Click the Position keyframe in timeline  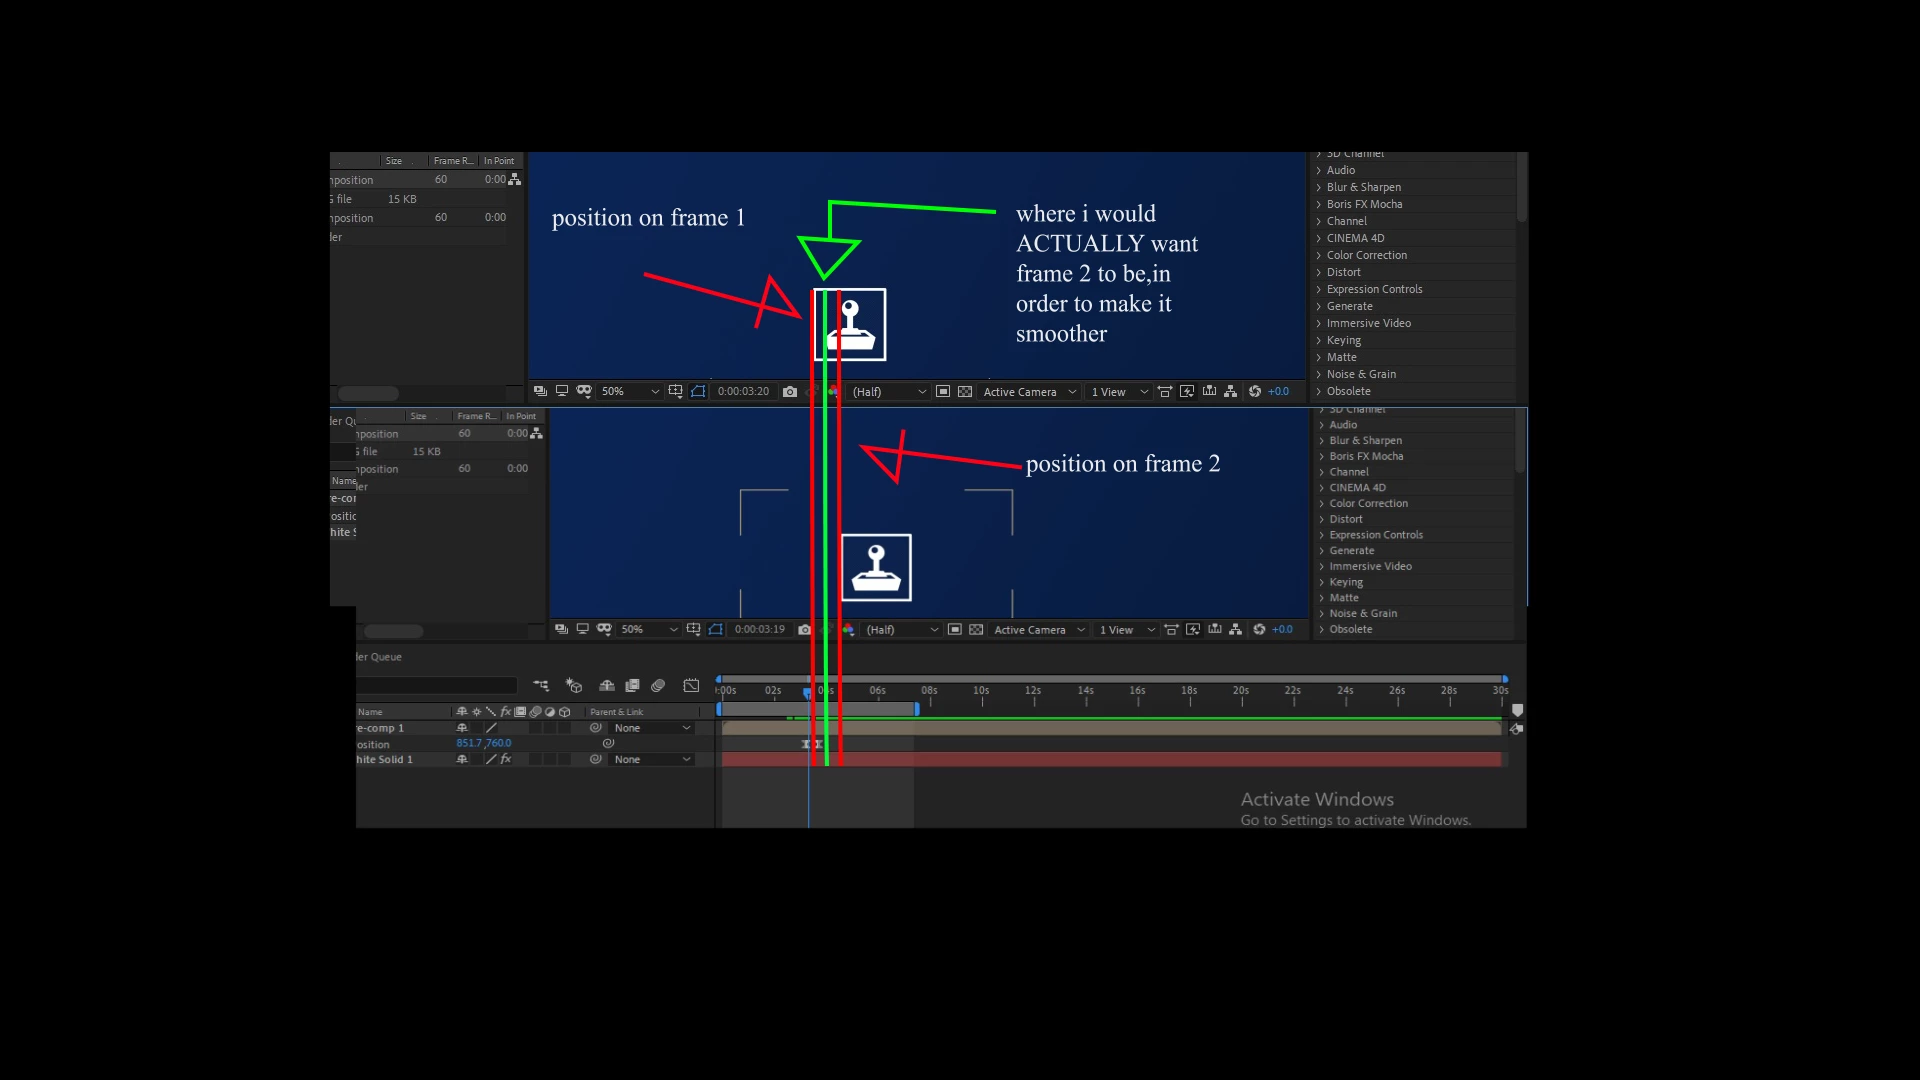click(806, 745)
